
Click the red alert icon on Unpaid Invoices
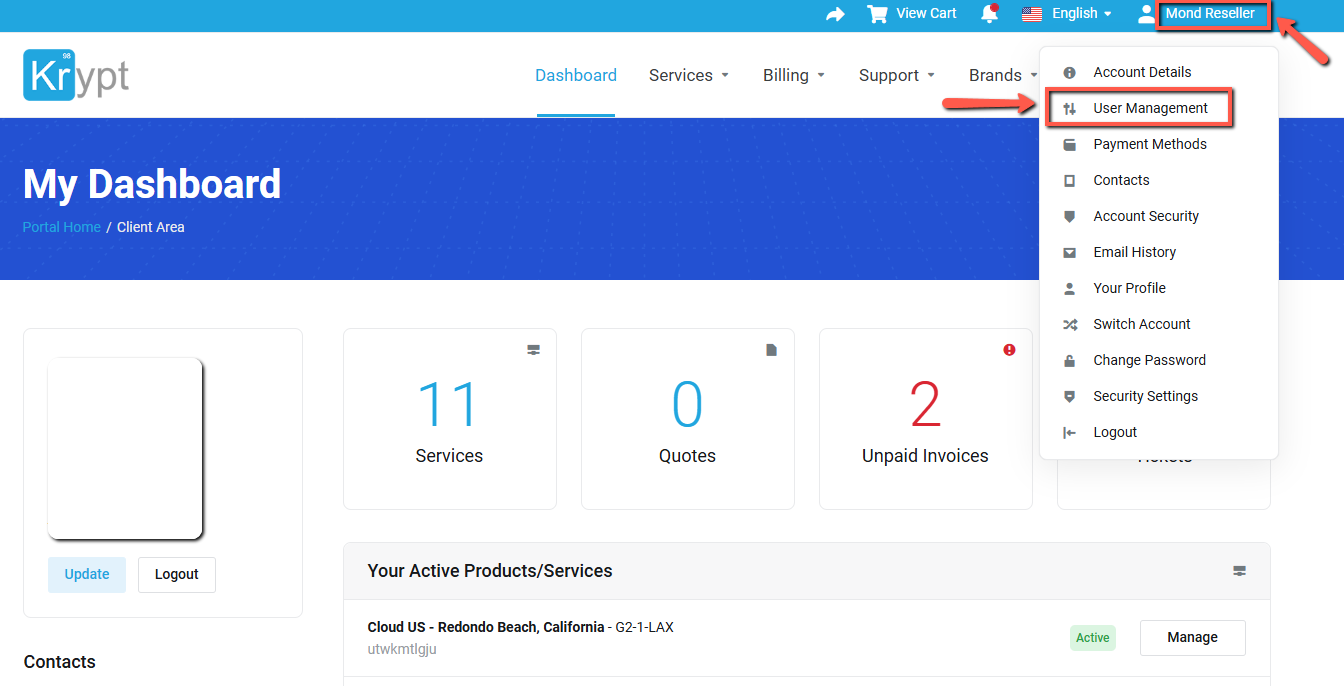coord(1010,350)
